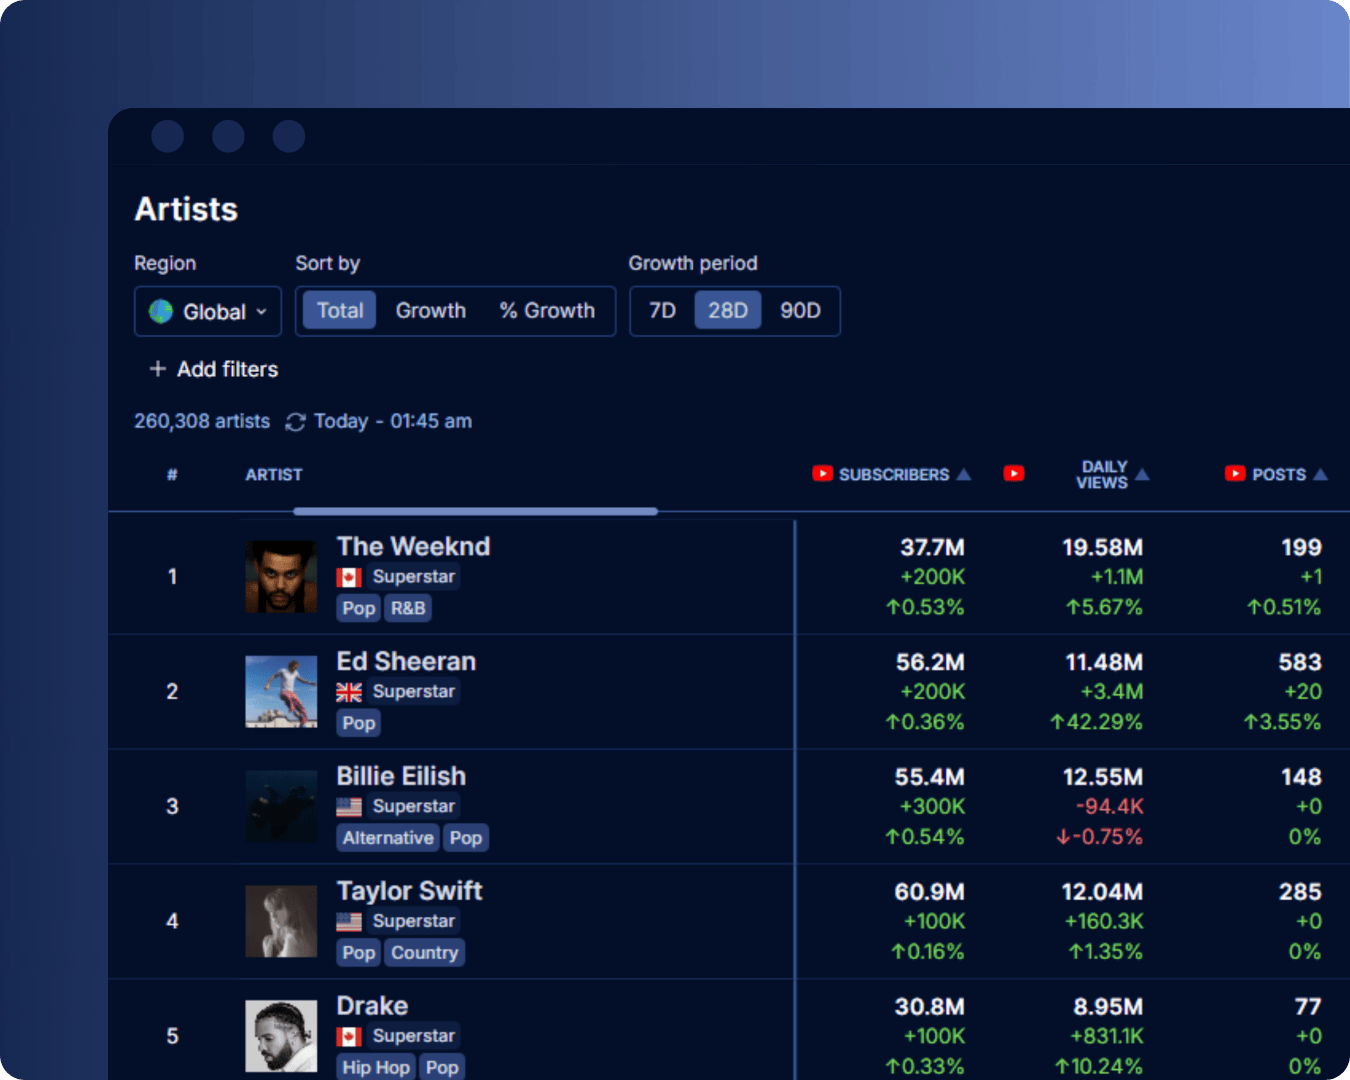Select the 28D growth period option

(x=728, y=311)
